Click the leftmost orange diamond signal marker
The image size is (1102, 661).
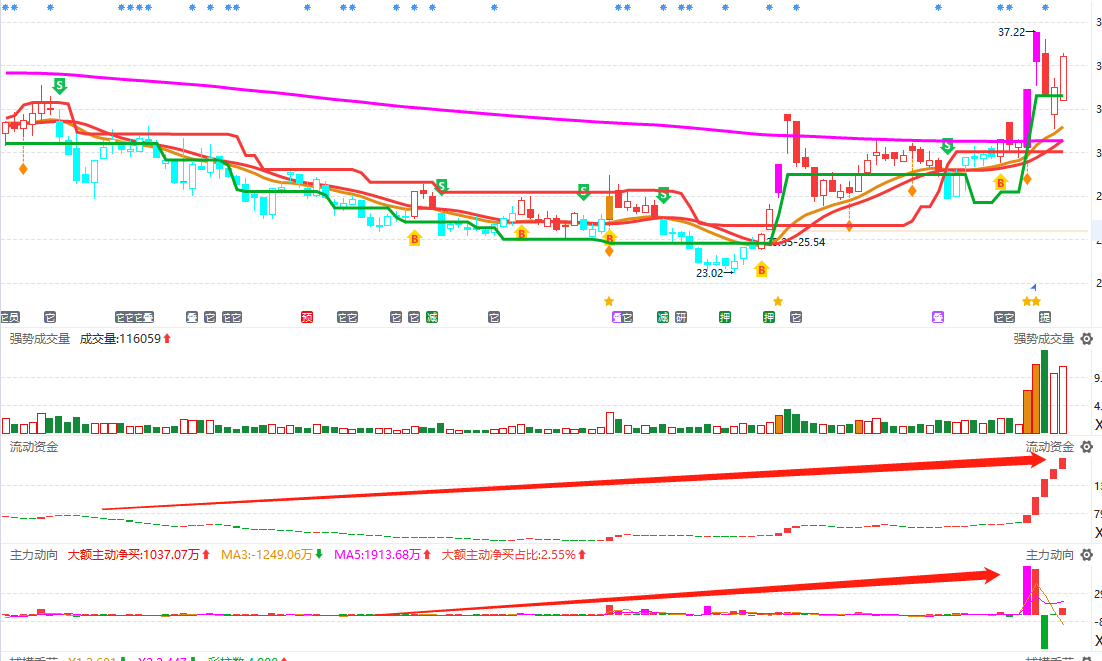pos(23,169)
